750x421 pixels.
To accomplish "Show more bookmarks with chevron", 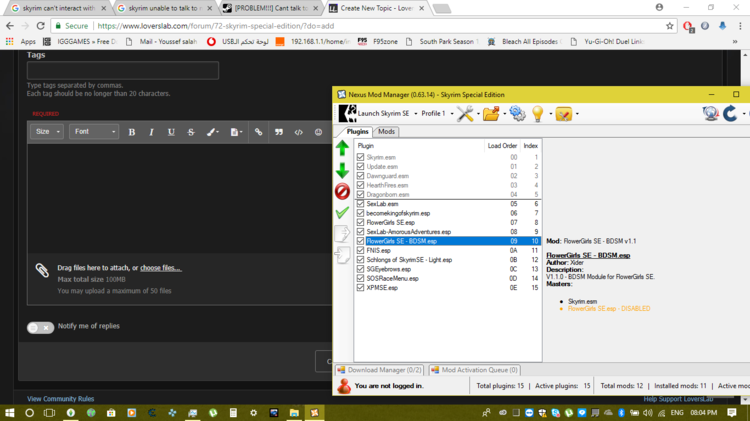I will tap(735, 42).
